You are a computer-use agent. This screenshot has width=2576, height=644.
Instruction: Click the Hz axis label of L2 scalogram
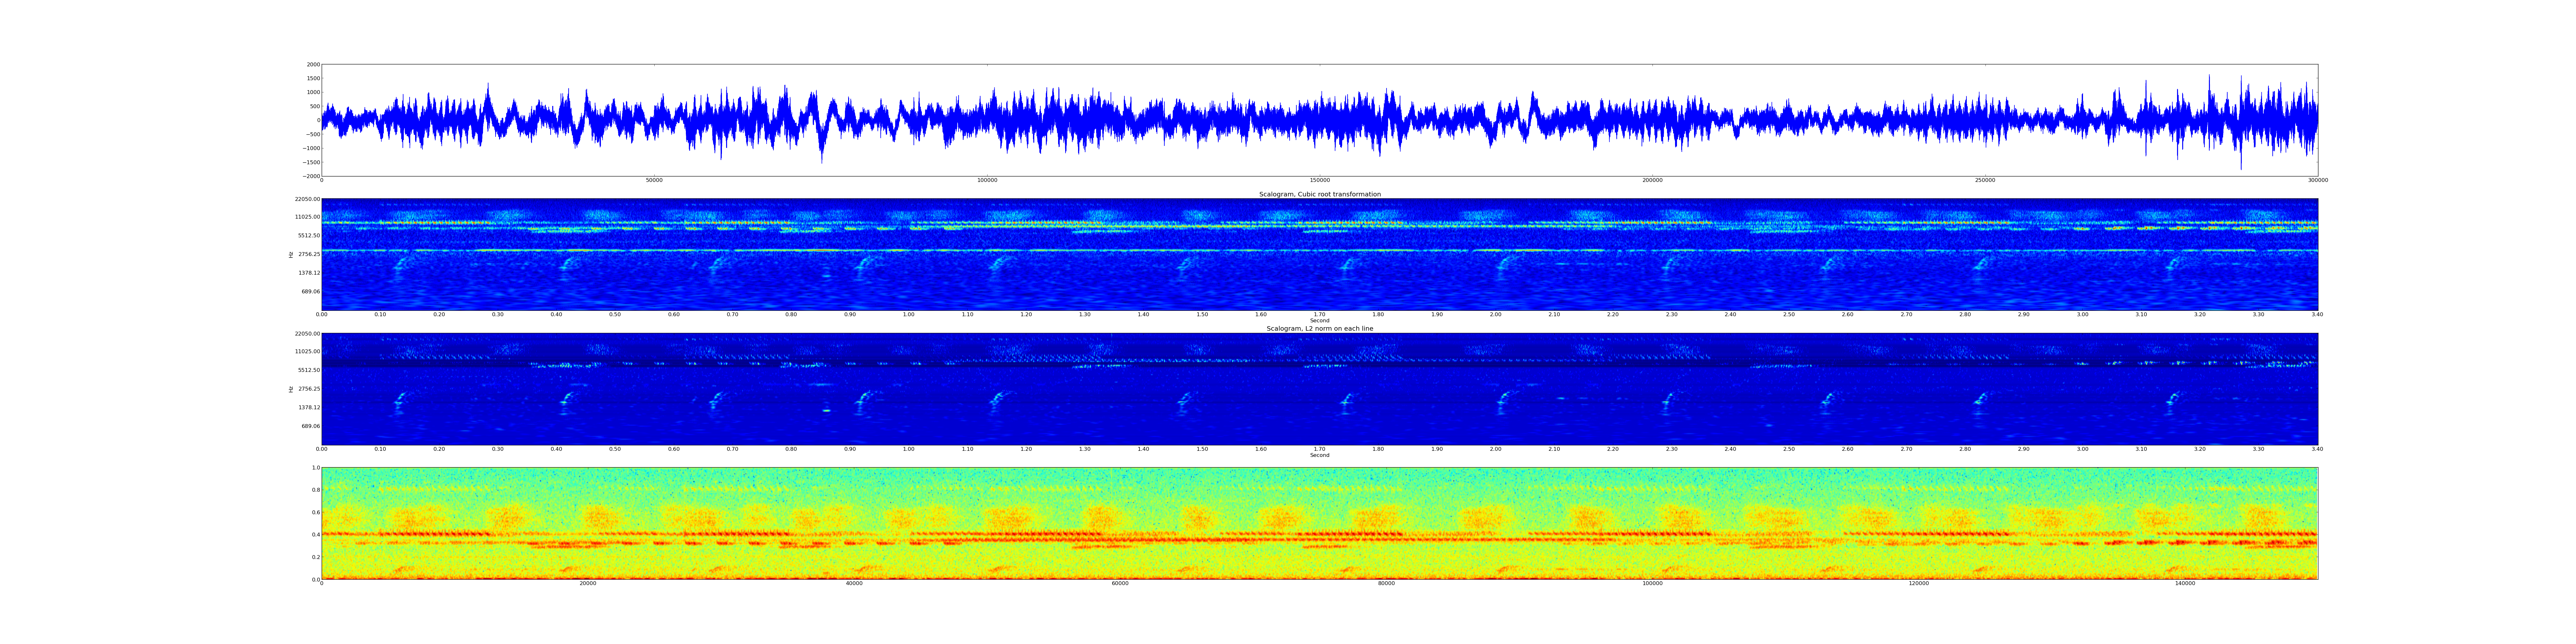pyautogui.click(x=291, y=389)
